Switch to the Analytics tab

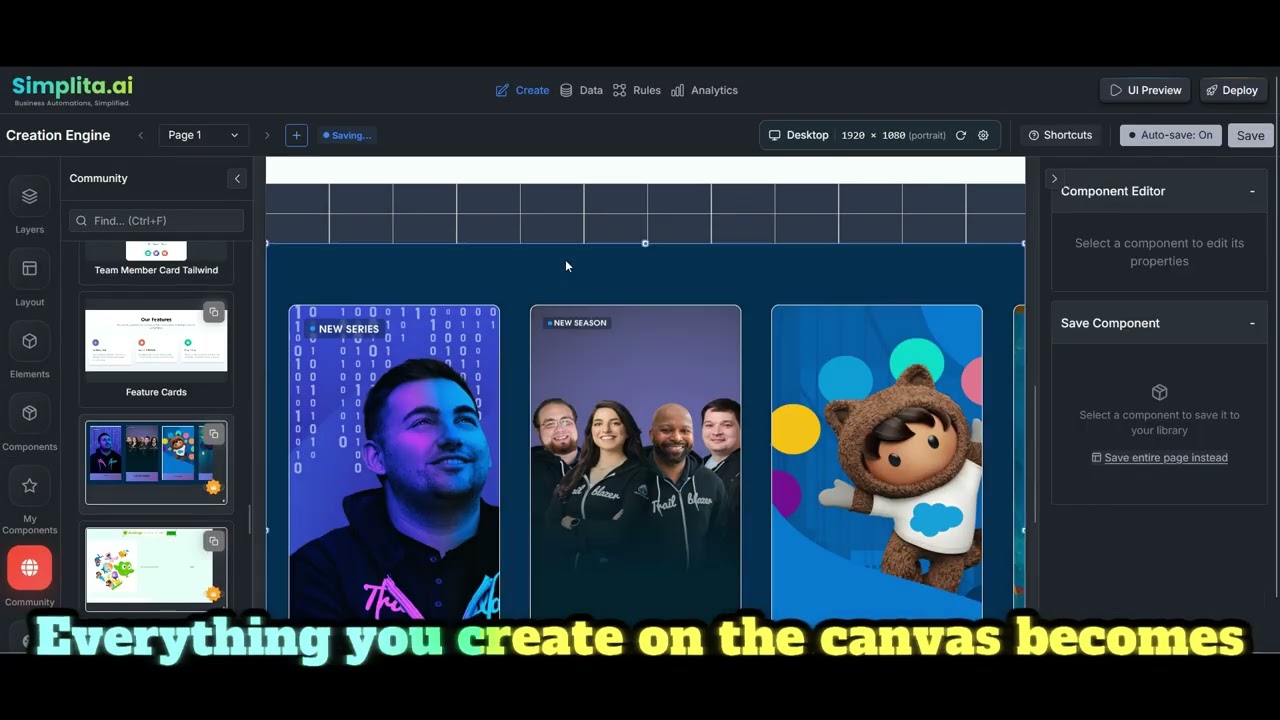pyautogui.click(x=704, y=90)
